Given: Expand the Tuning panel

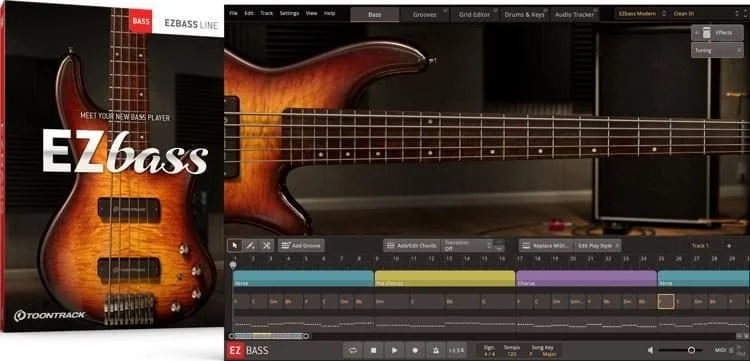Looking at the screenshot, I should coord(717,50).
